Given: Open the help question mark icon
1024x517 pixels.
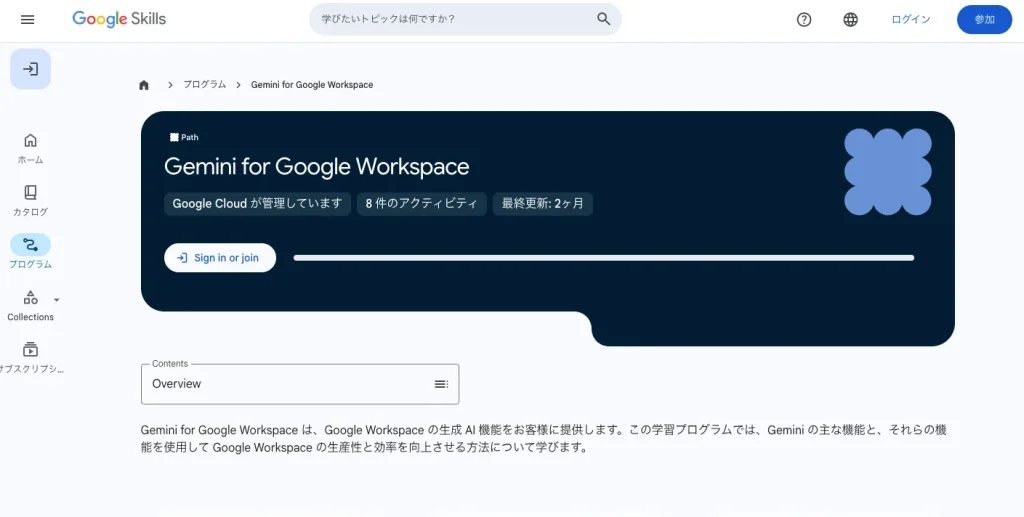Looking at the screenshot, I should point(804,20).
